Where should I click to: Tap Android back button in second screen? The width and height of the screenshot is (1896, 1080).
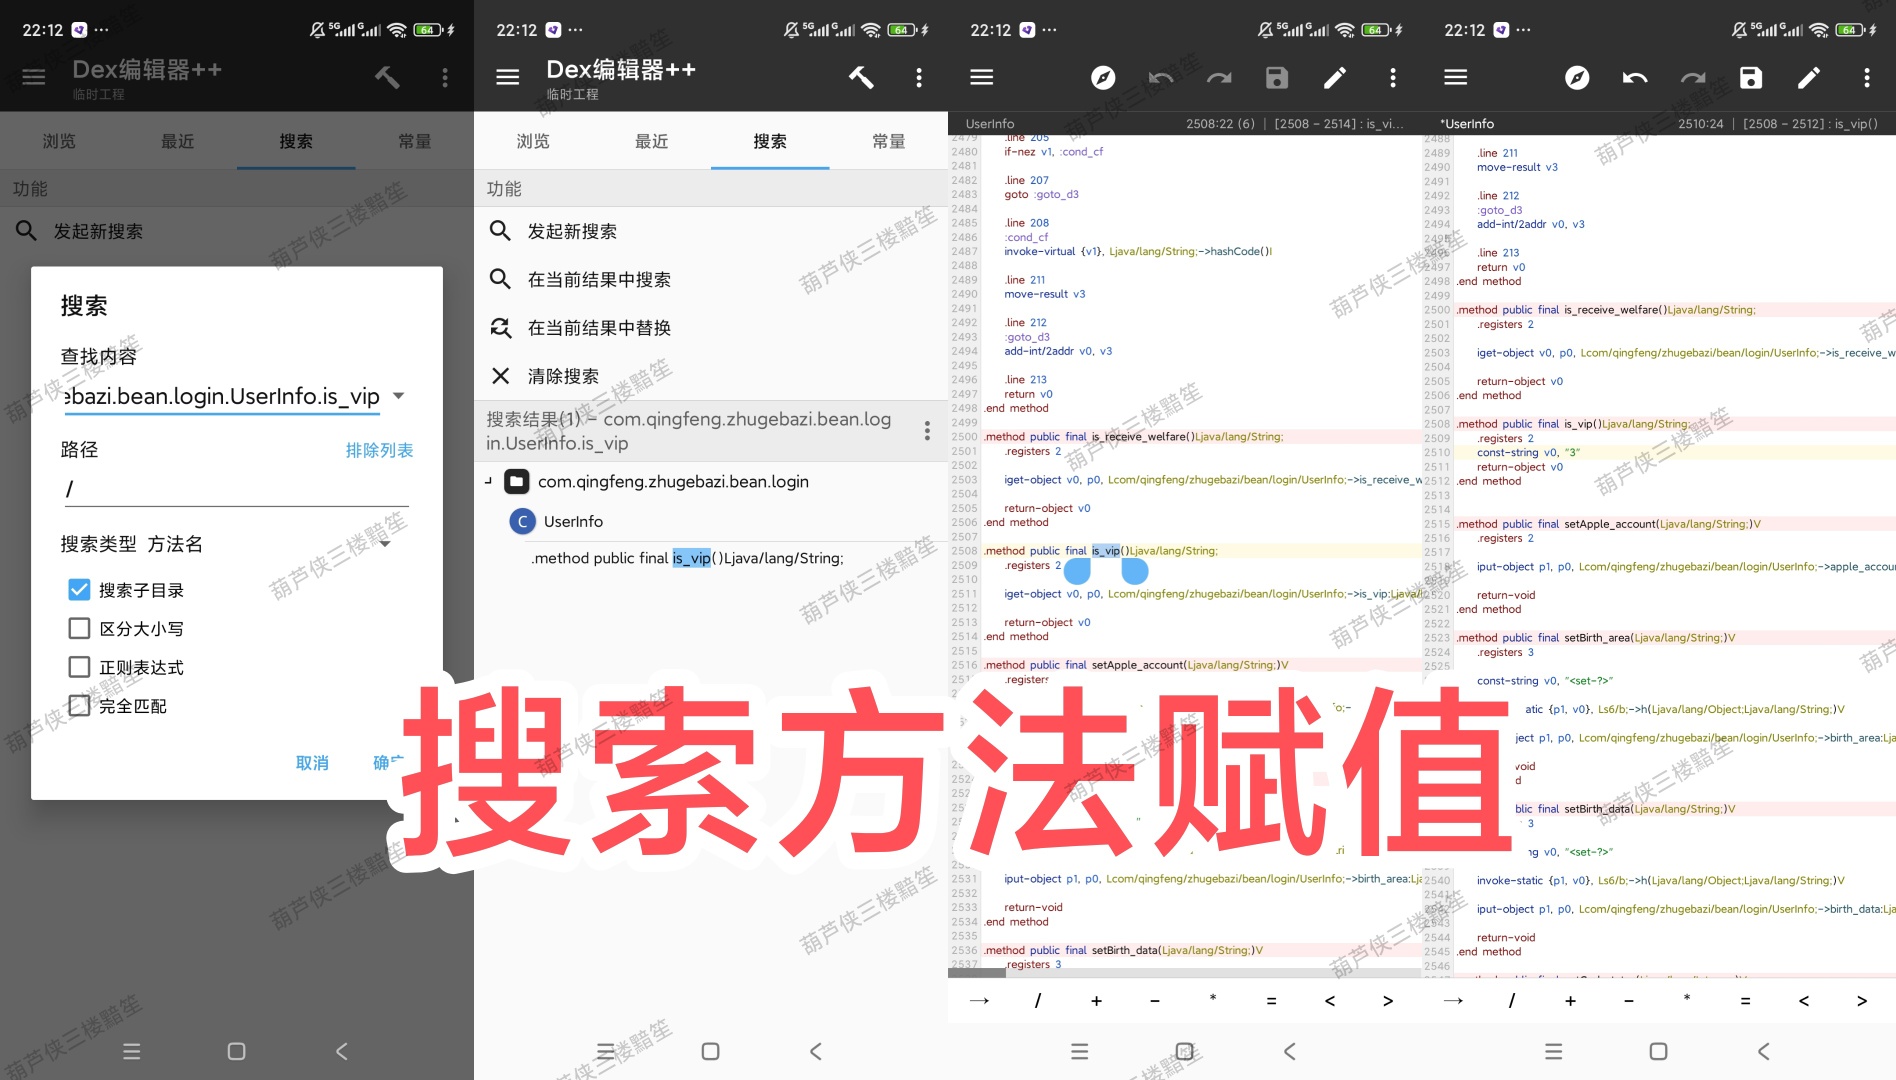[x=815, y=1051]
